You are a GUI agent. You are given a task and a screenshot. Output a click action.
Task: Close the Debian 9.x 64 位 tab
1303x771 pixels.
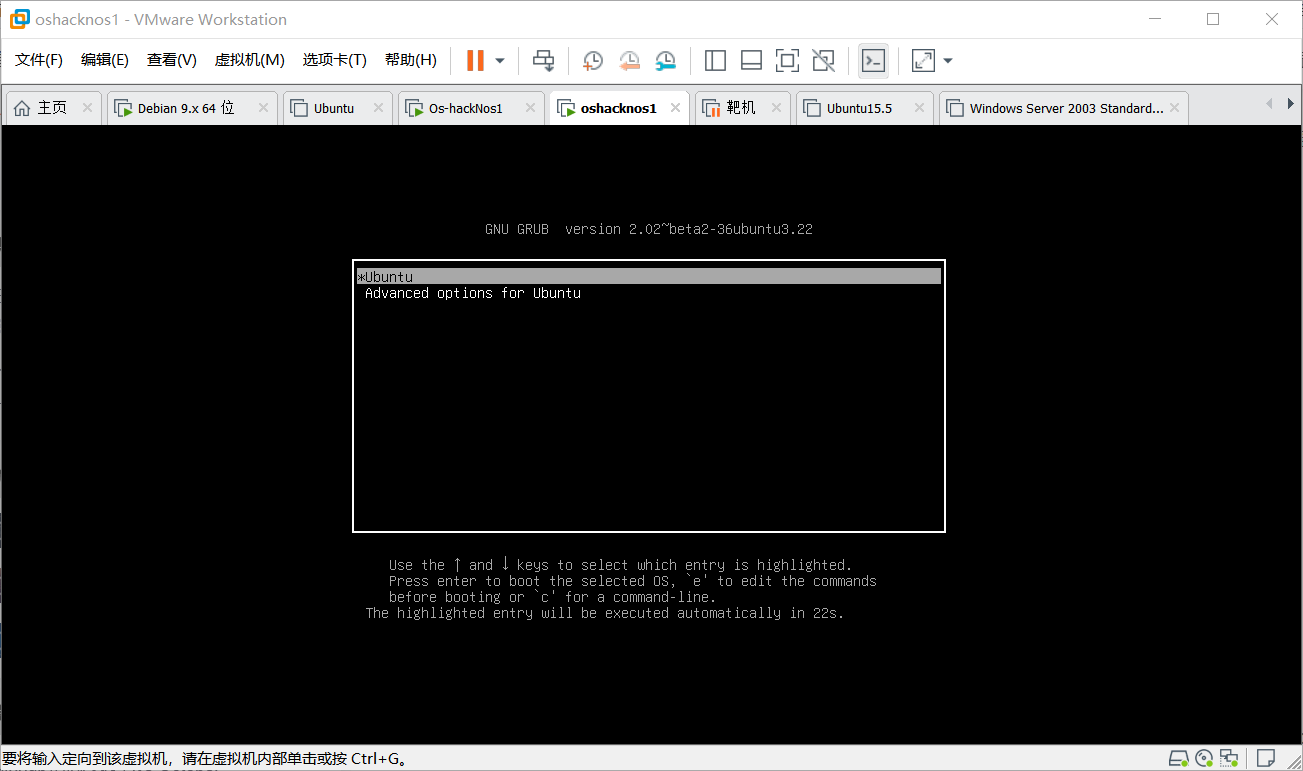coord(264,108)
